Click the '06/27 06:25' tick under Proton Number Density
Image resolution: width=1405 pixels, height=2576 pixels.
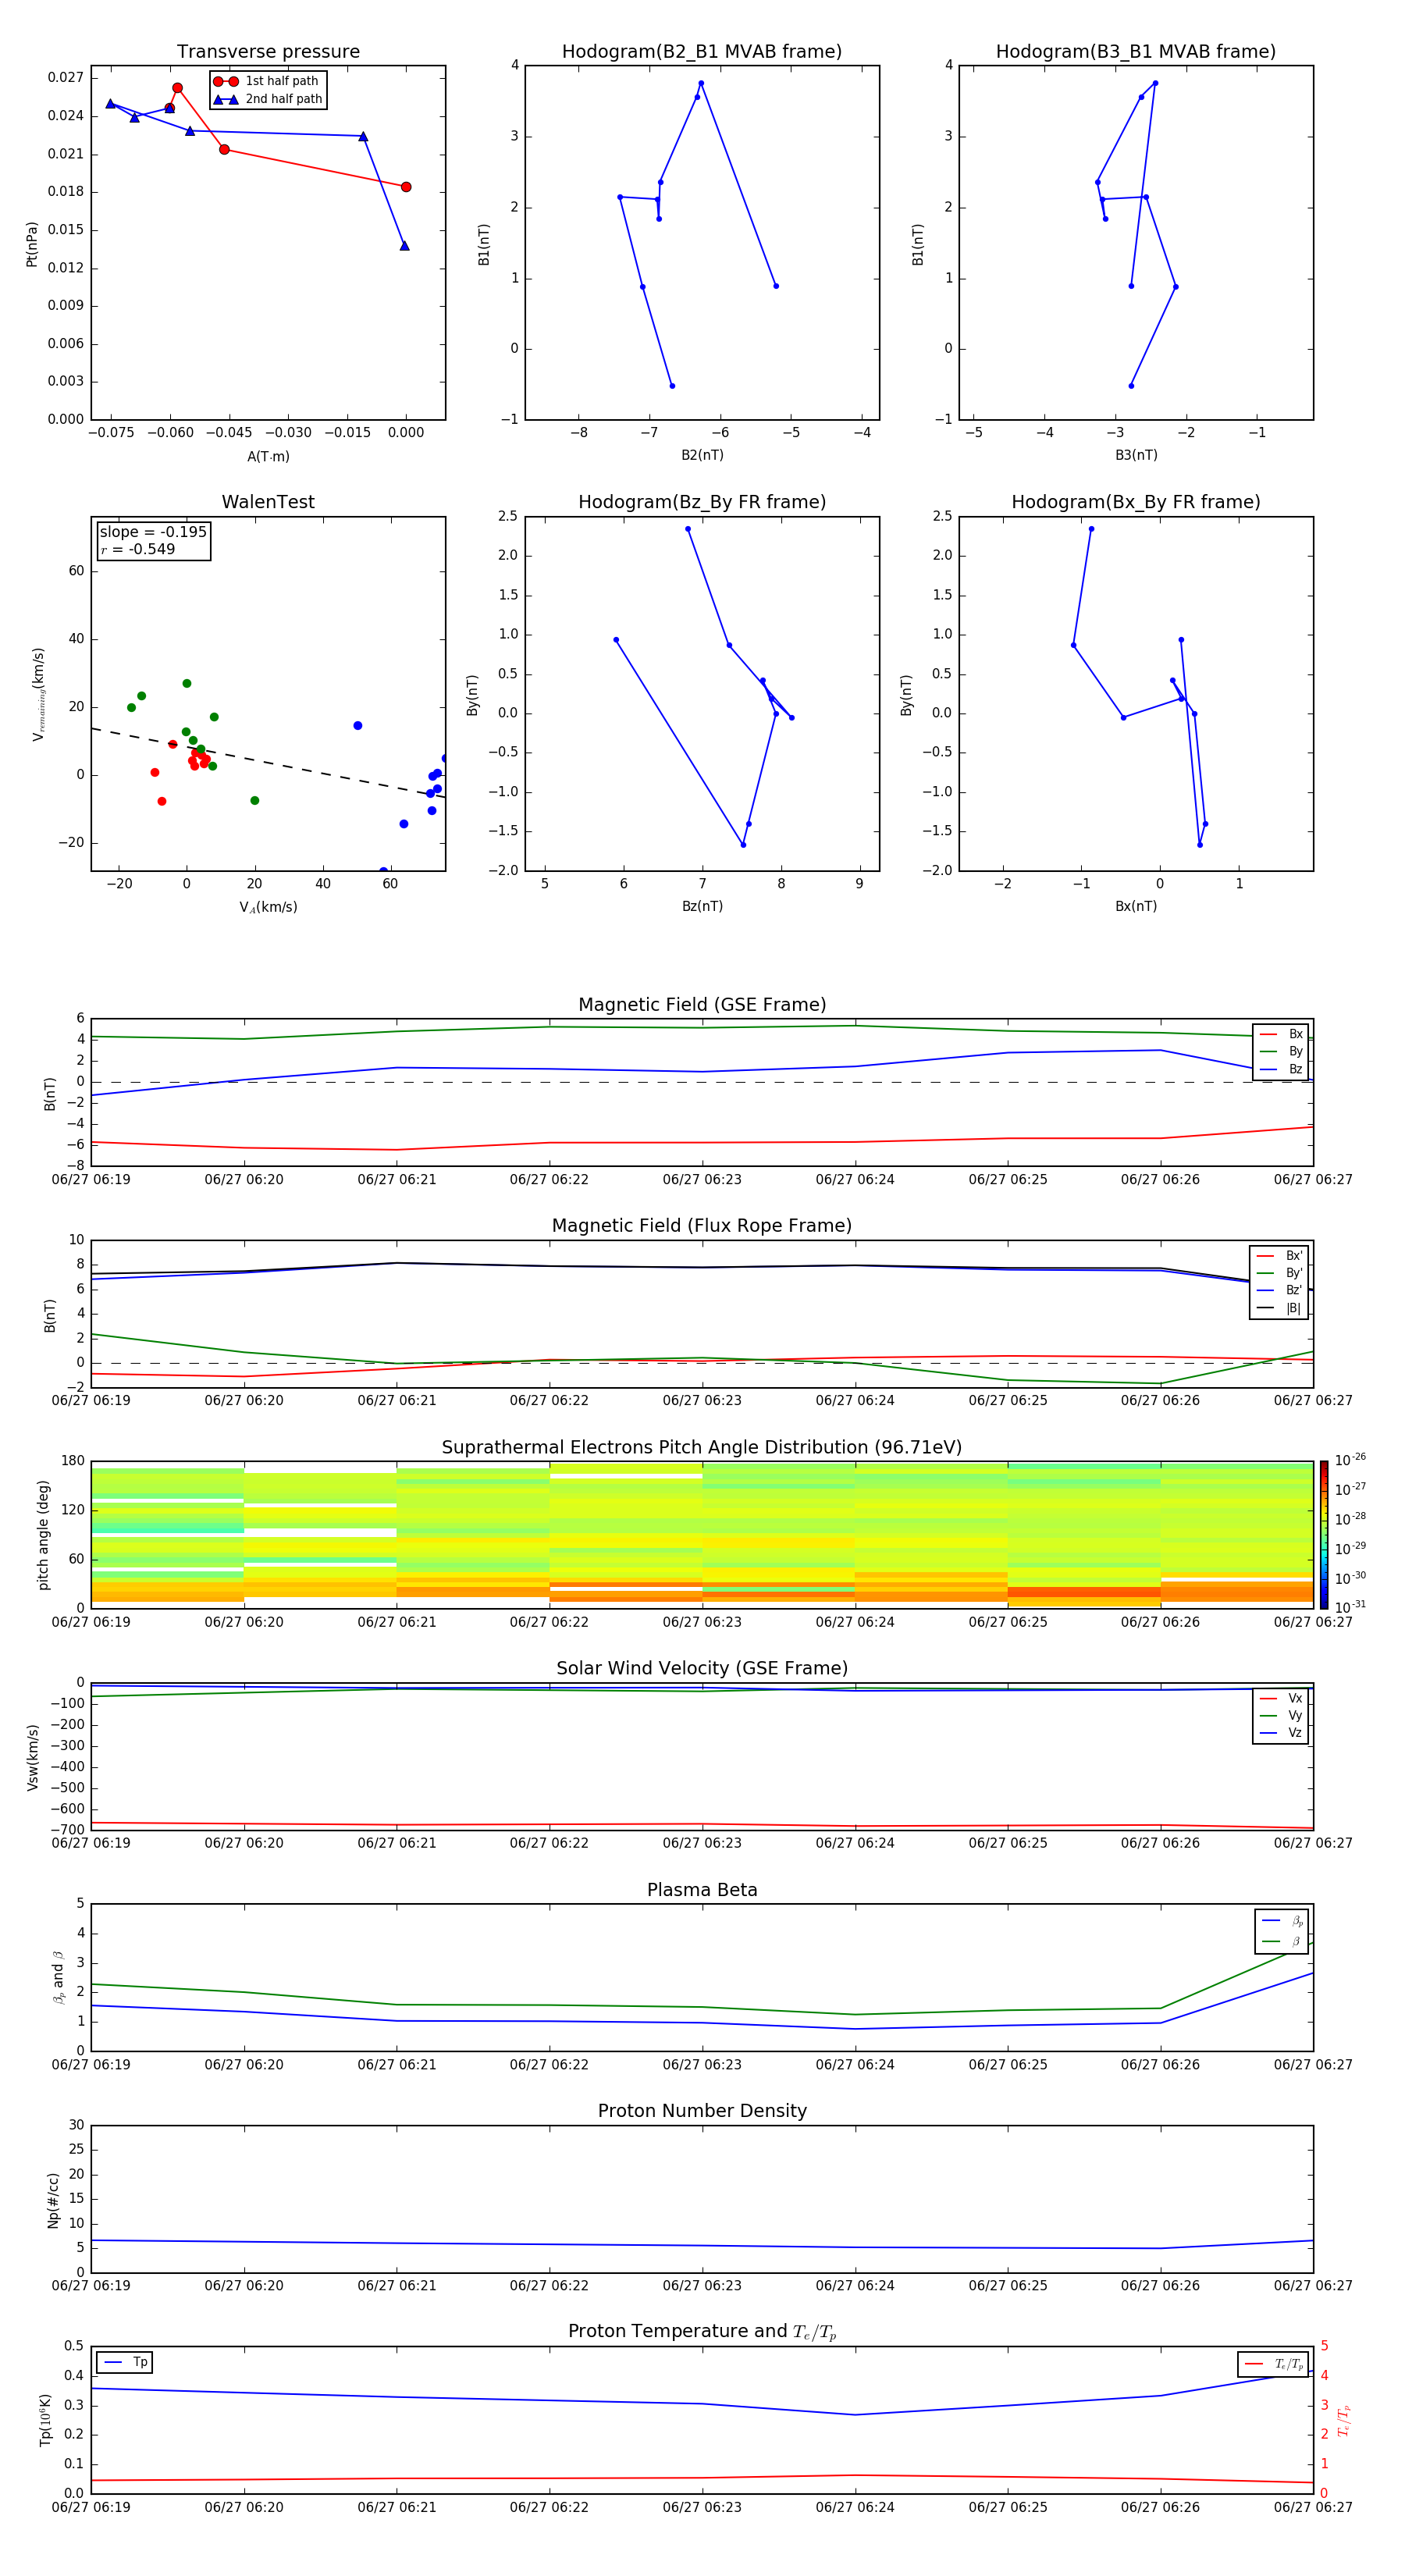pyautogui.click(x=1008, y=2286)
